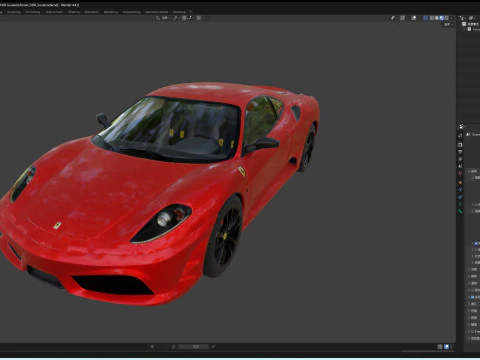Switch to the Texture Paint workspace

click(54, 12)
